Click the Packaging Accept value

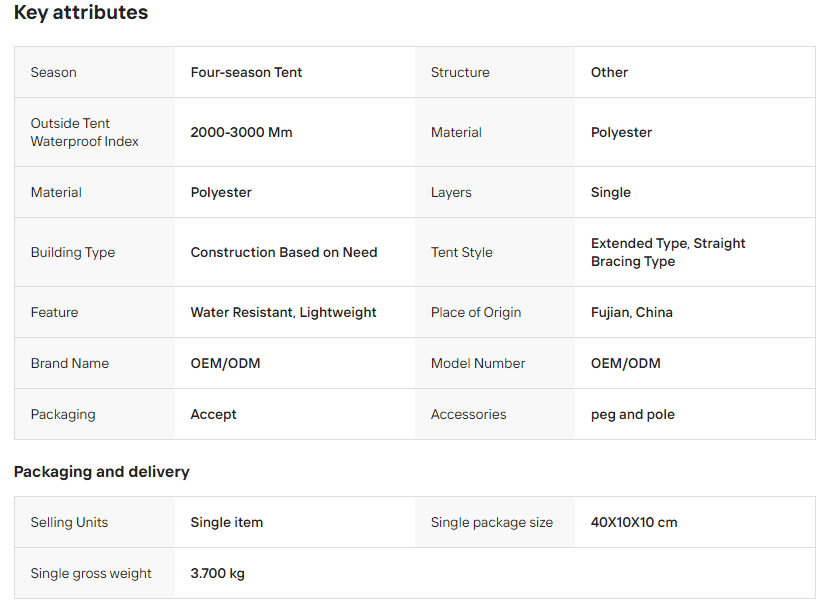click(213, 414)
